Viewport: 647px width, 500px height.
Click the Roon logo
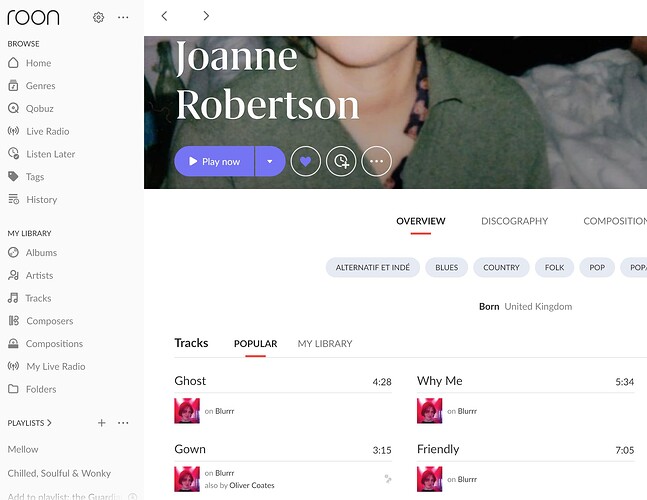[x=33, y=17]
